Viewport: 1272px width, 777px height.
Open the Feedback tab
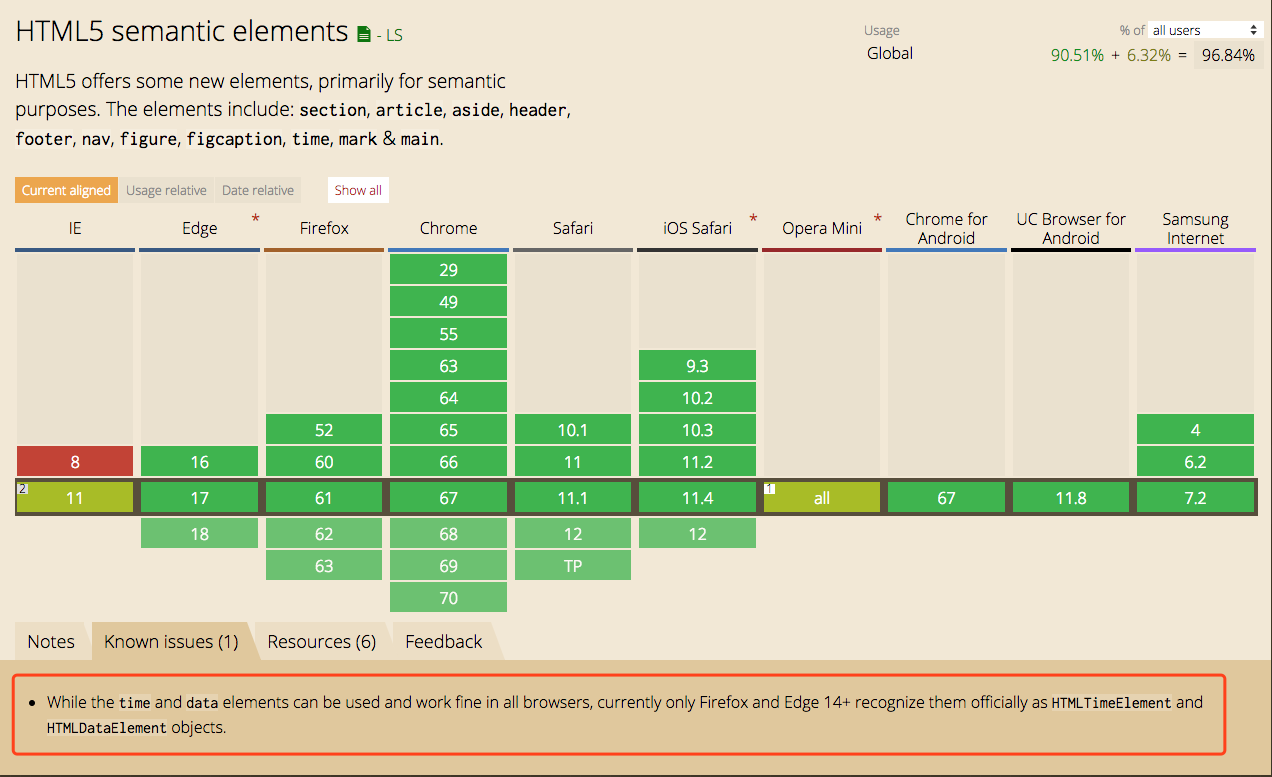coord(444,641)
